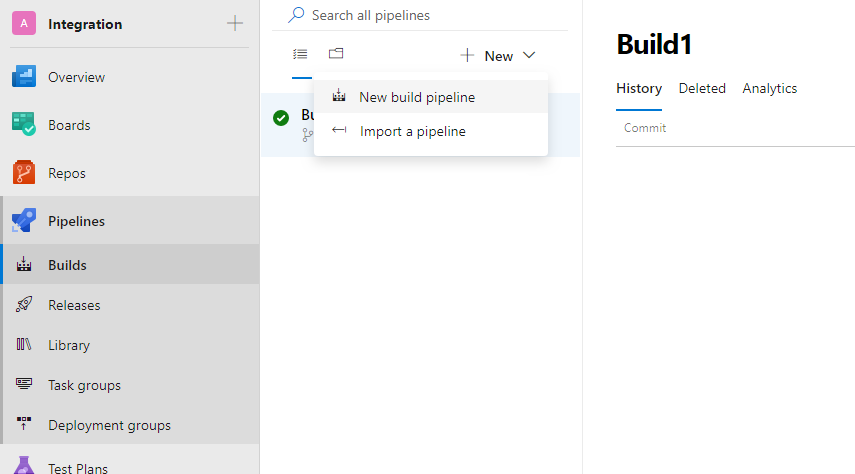Select Import a pipeline menu entry

pyautogui.click(x=412, y=131)
